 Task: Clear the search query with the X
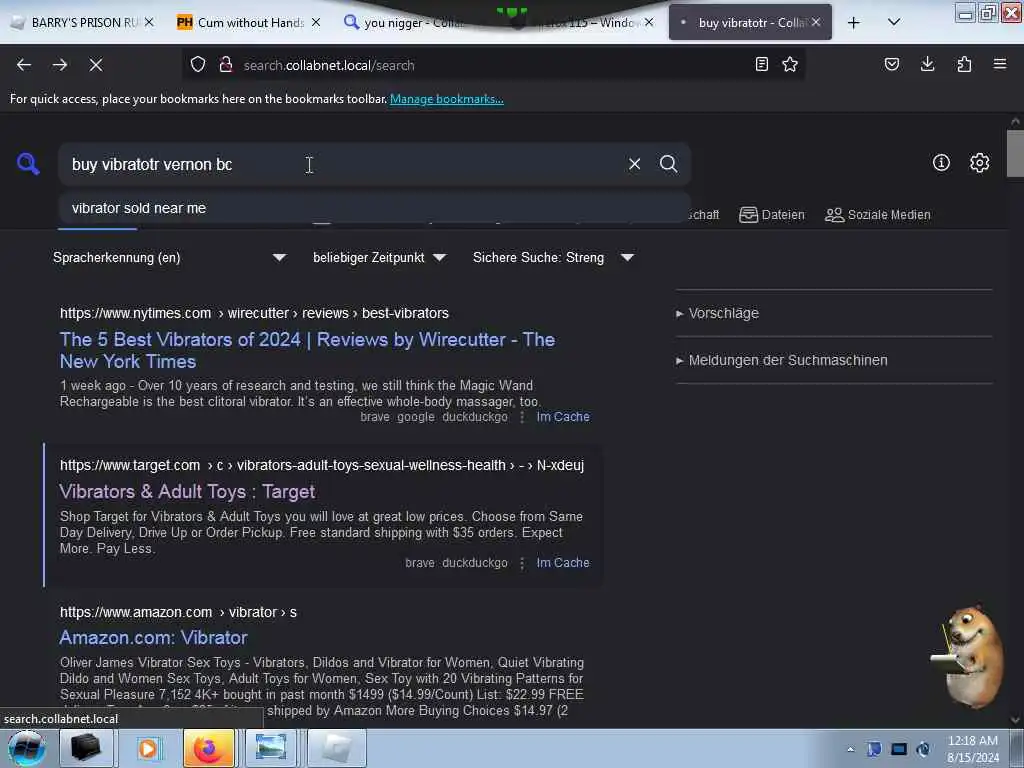coord(634,164)
